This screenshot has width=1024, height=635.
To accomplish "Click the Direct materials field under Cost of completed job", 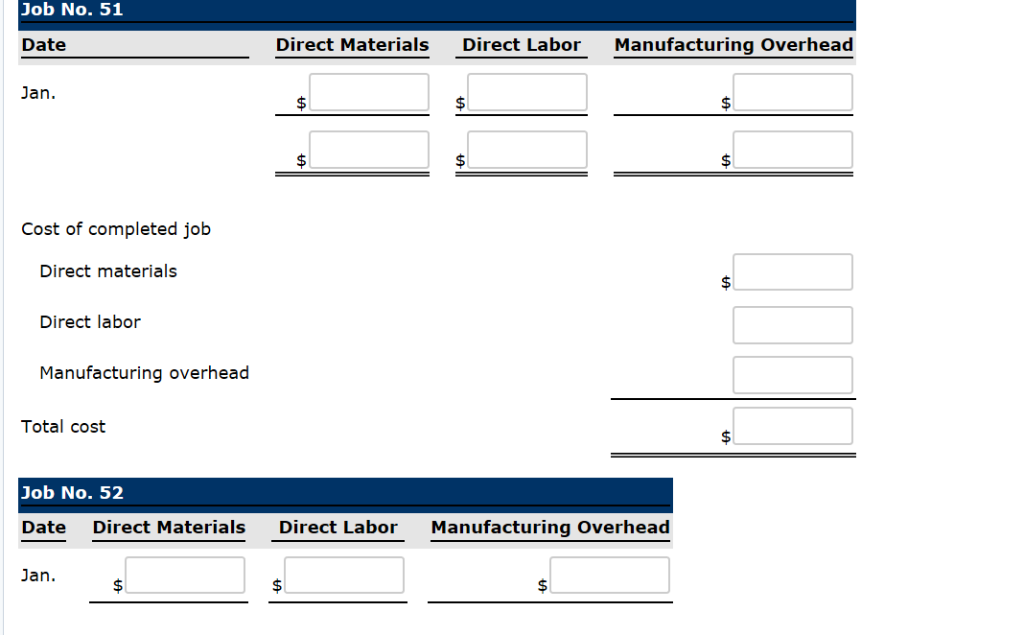I will [x=792, y=271].
